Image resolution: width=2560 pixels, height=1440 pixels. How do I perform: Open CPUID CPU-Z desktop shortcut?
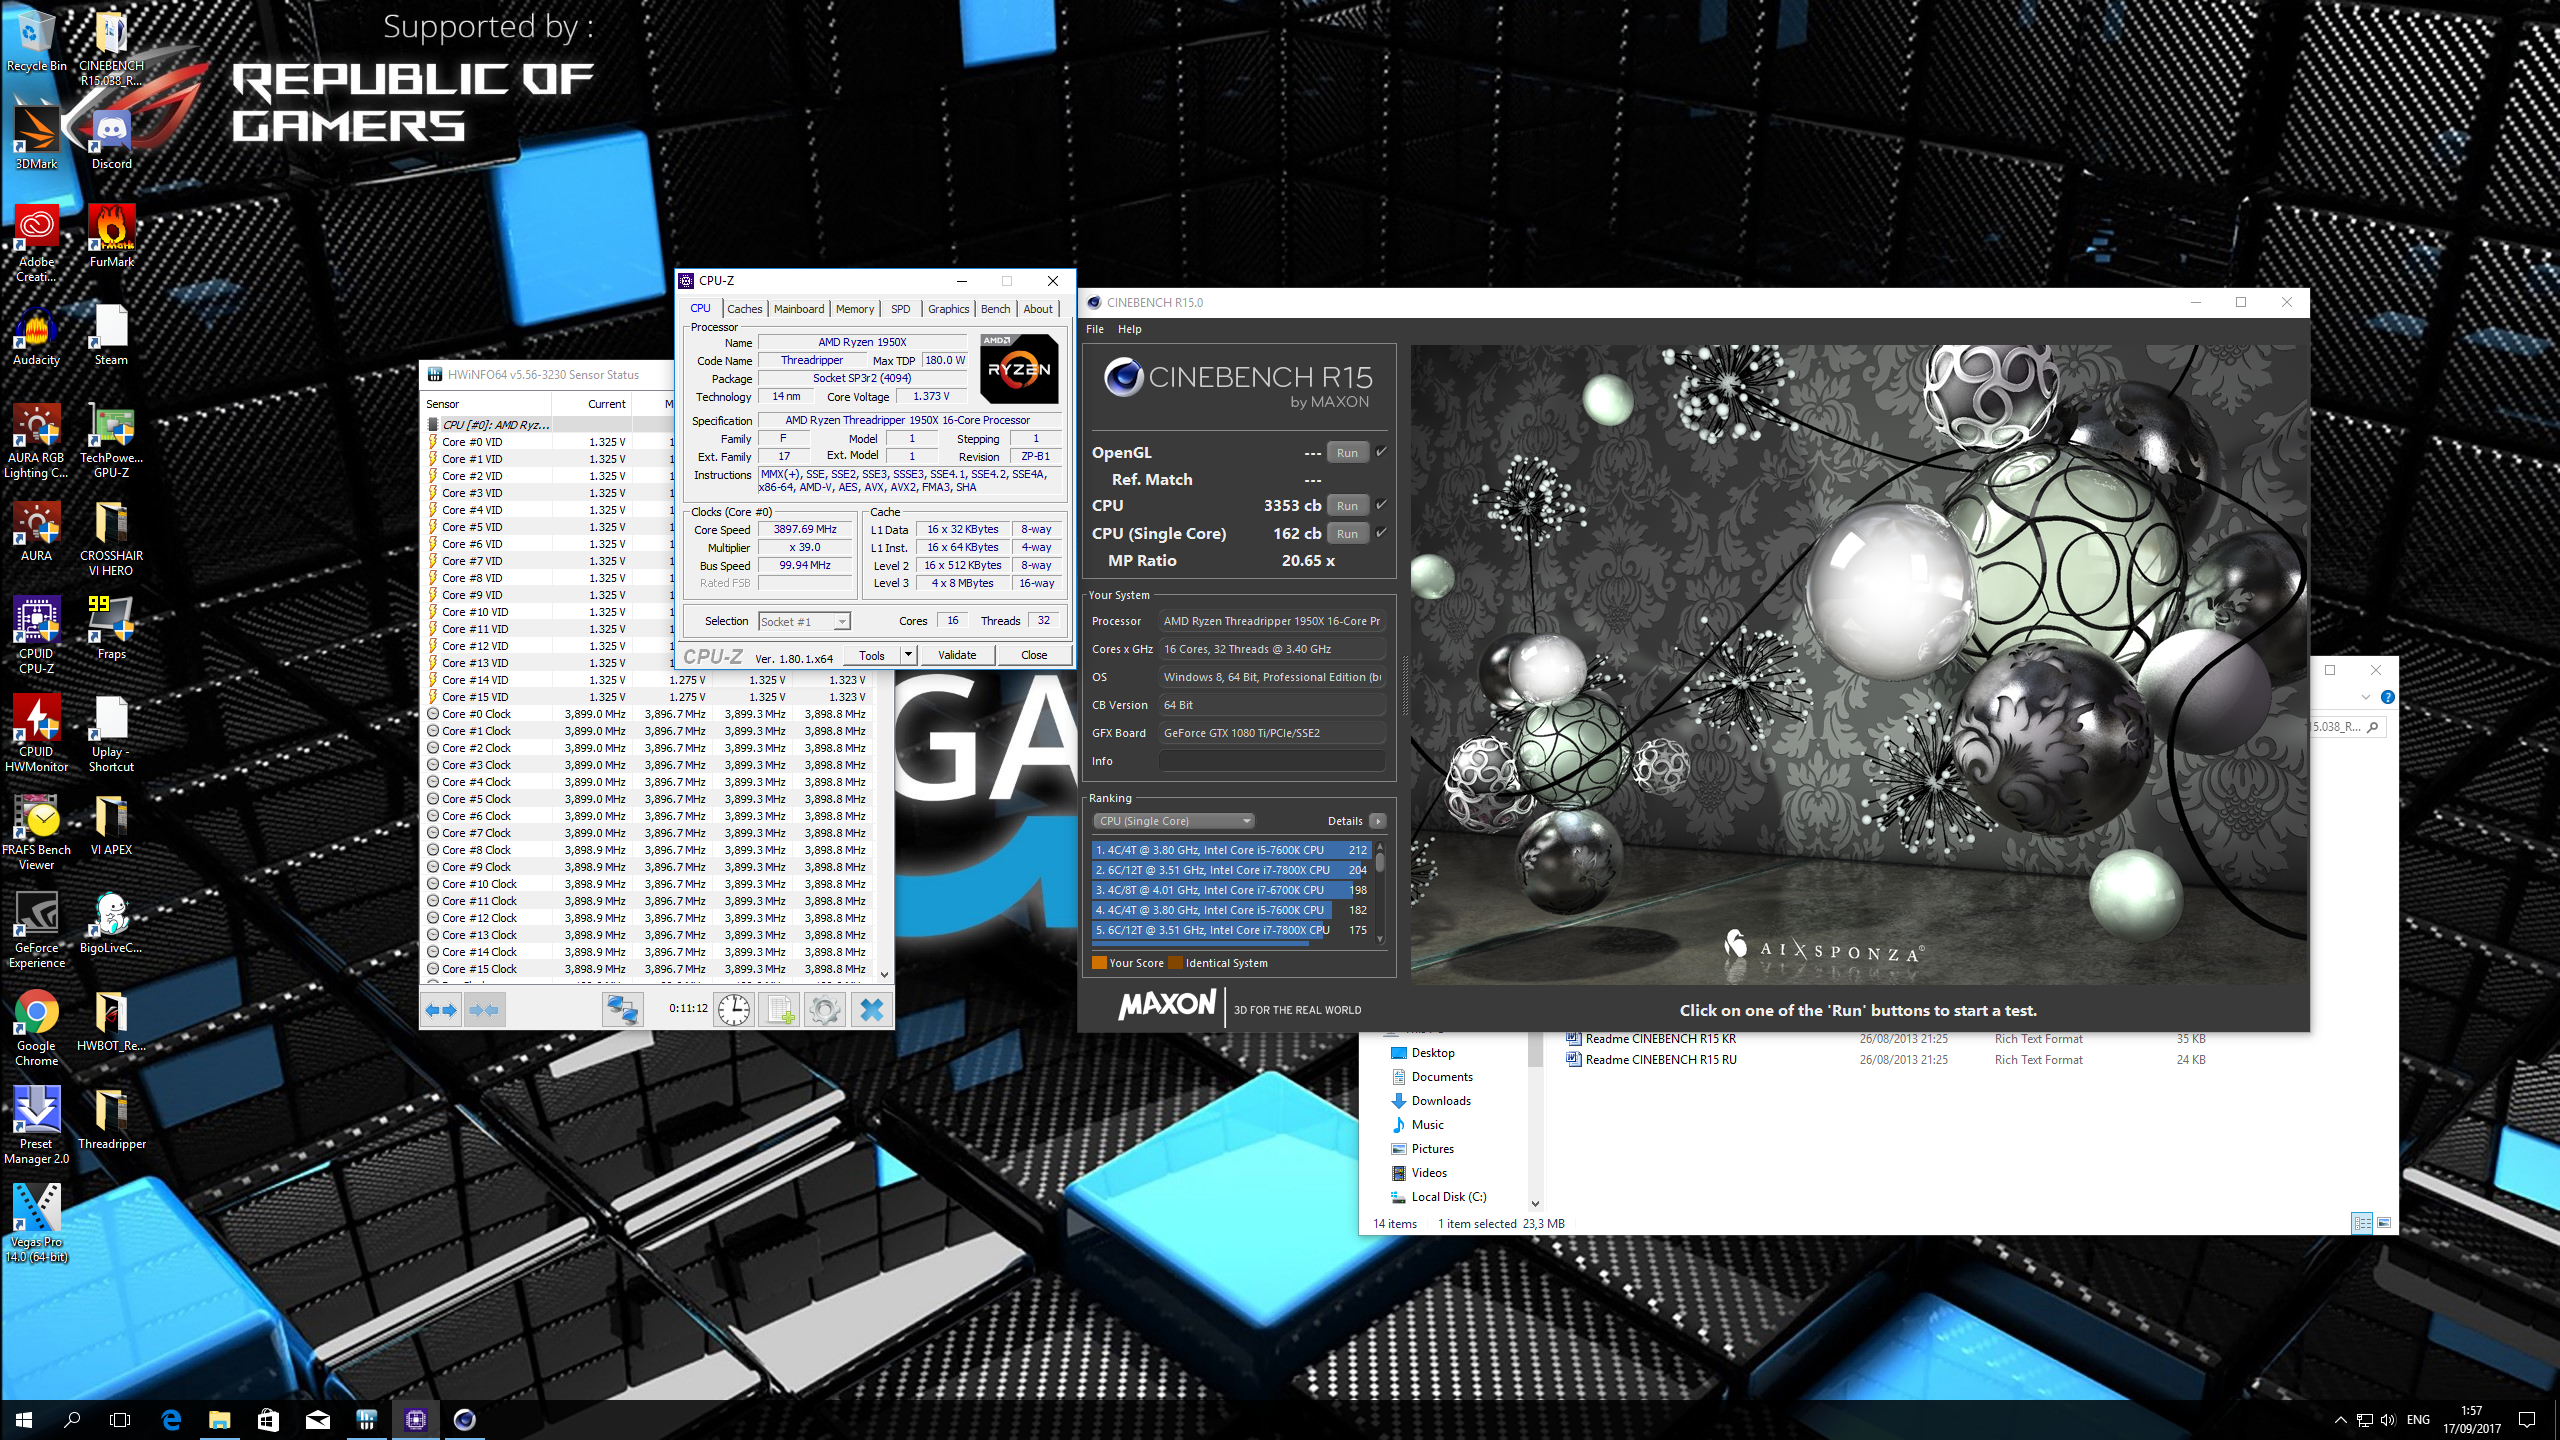(37, 636)
